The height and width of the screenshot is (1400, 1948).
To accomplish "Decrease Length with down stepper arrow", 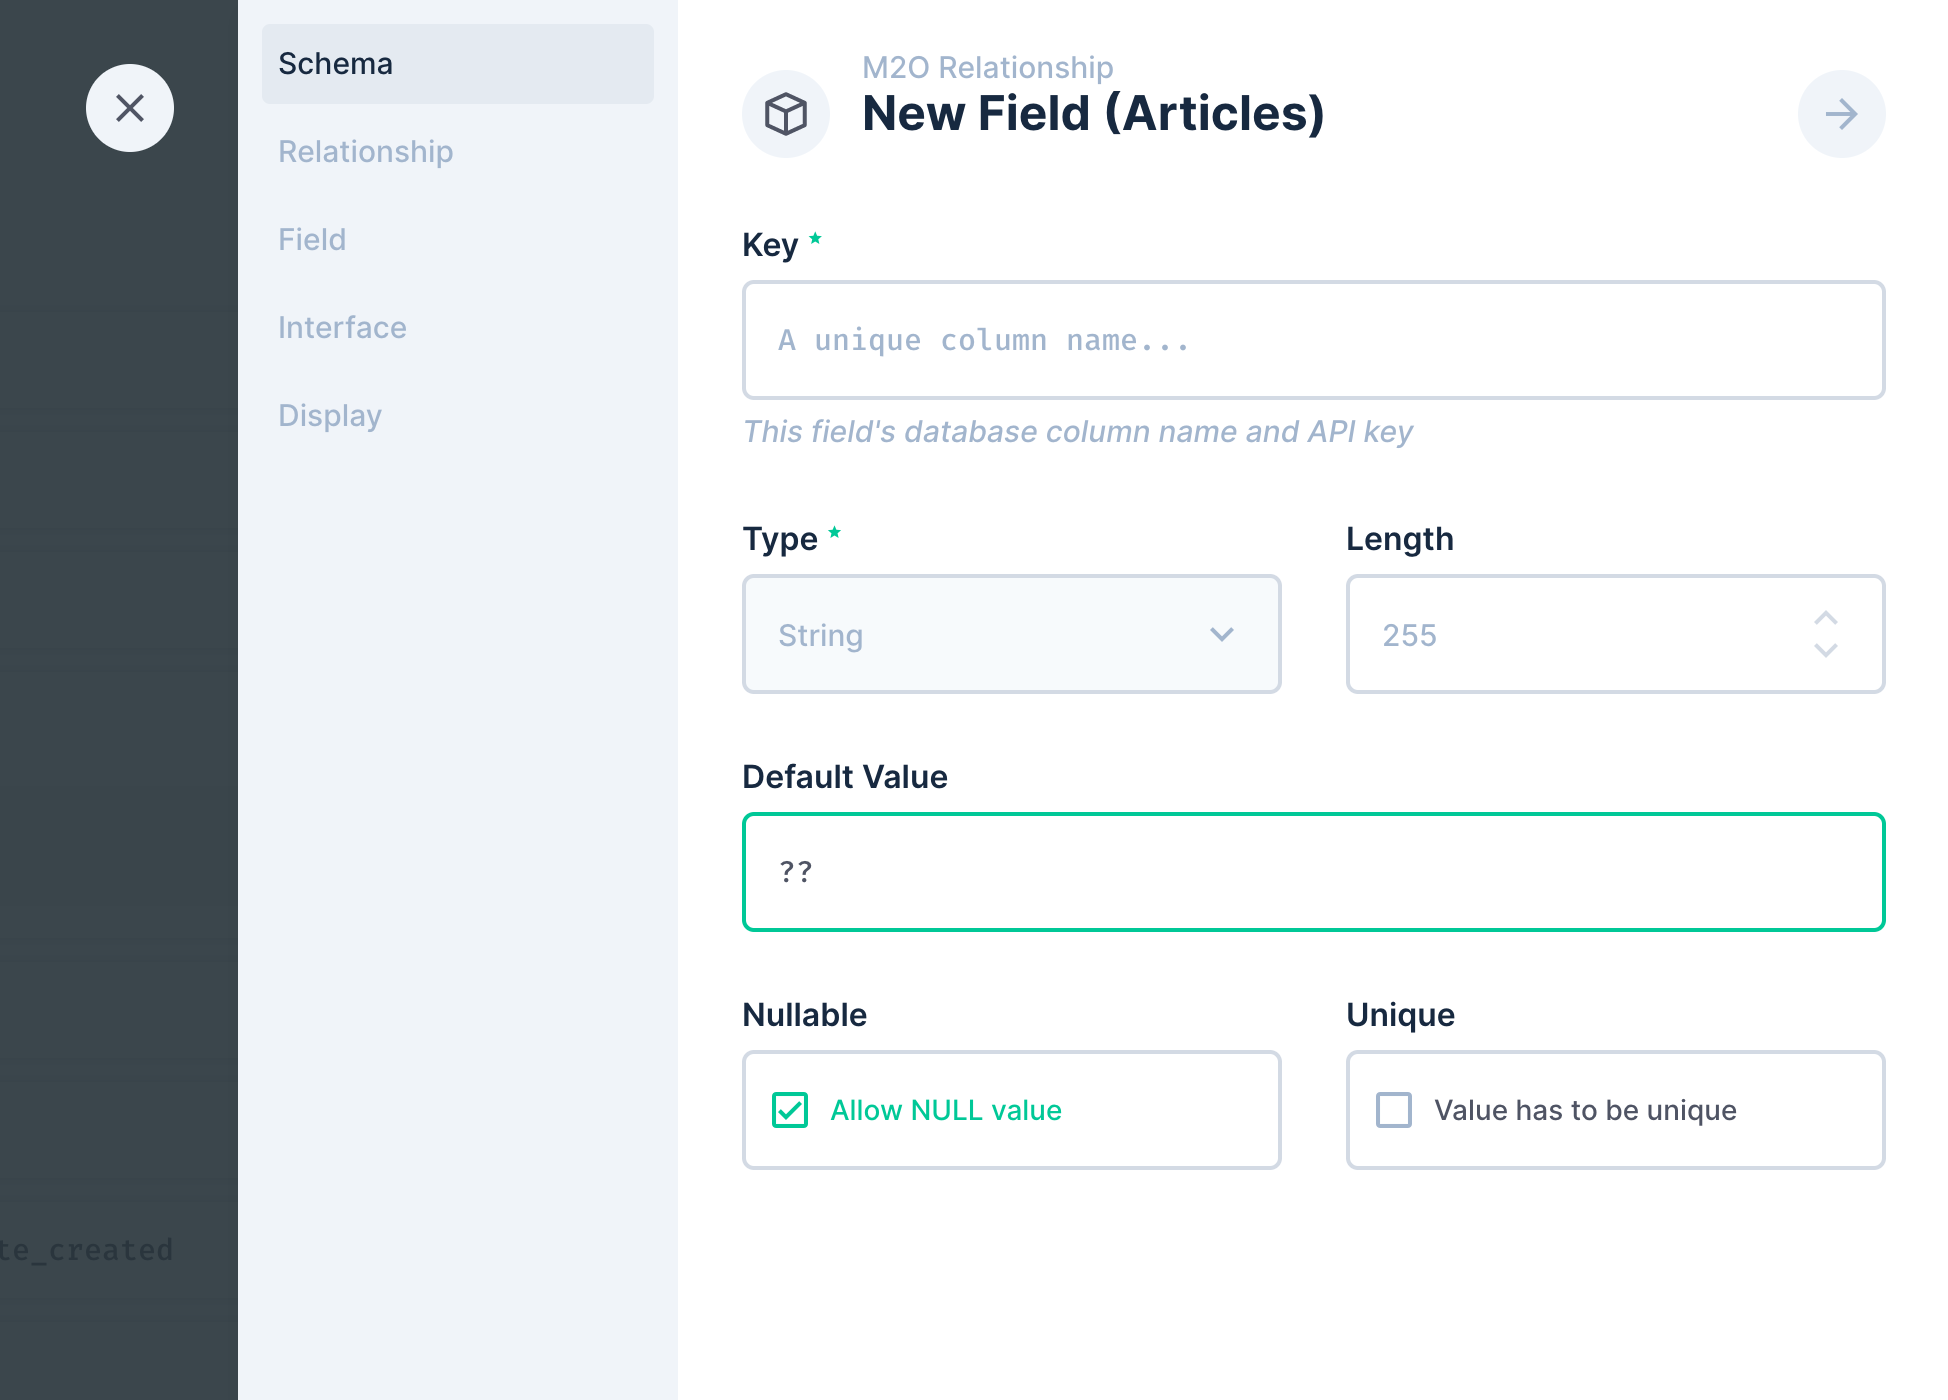I will (1826, 651).
